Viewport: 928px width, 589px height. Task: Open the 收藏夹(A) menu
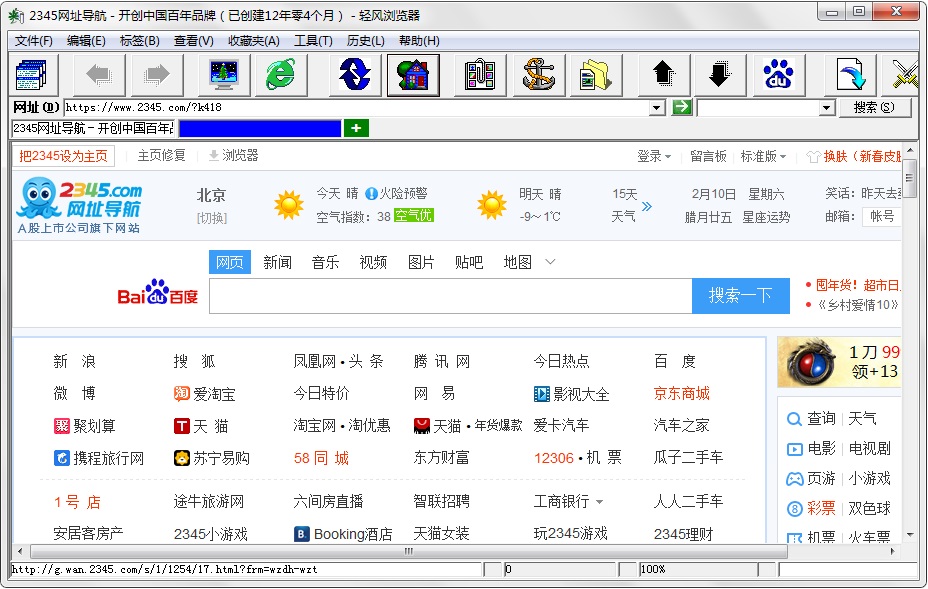pyautogui.click(x=254, y=41)
